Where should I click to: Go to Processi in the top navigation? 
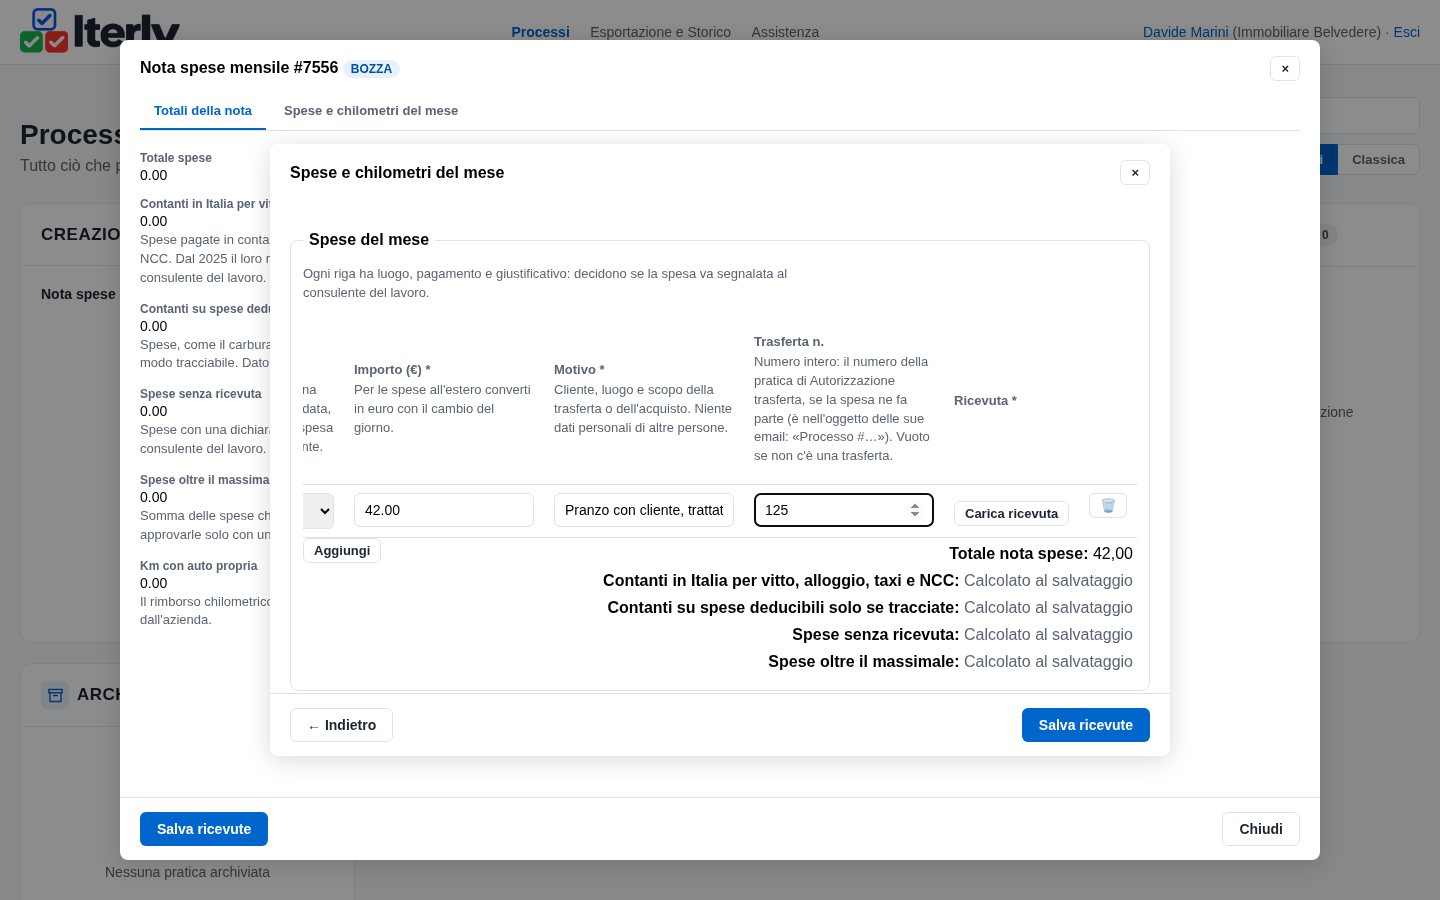coord(540,32)
